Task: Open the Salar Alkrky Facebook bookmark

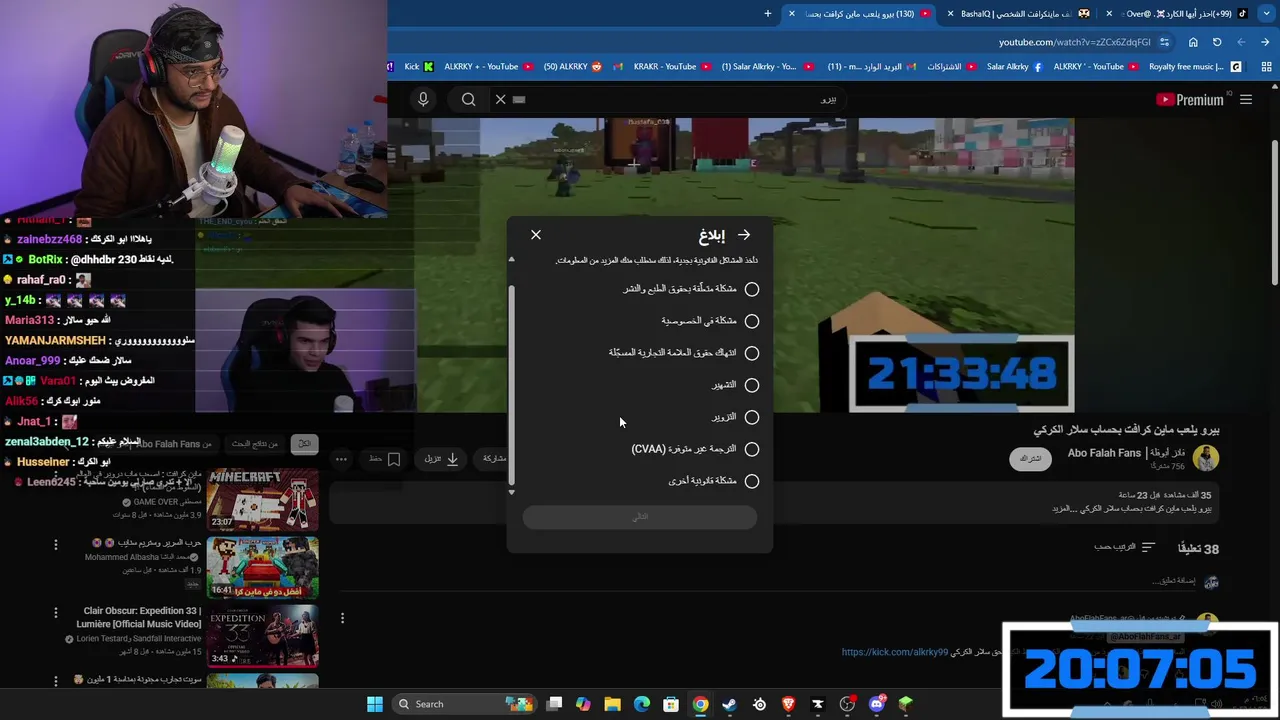Action: pos(1014,67)
